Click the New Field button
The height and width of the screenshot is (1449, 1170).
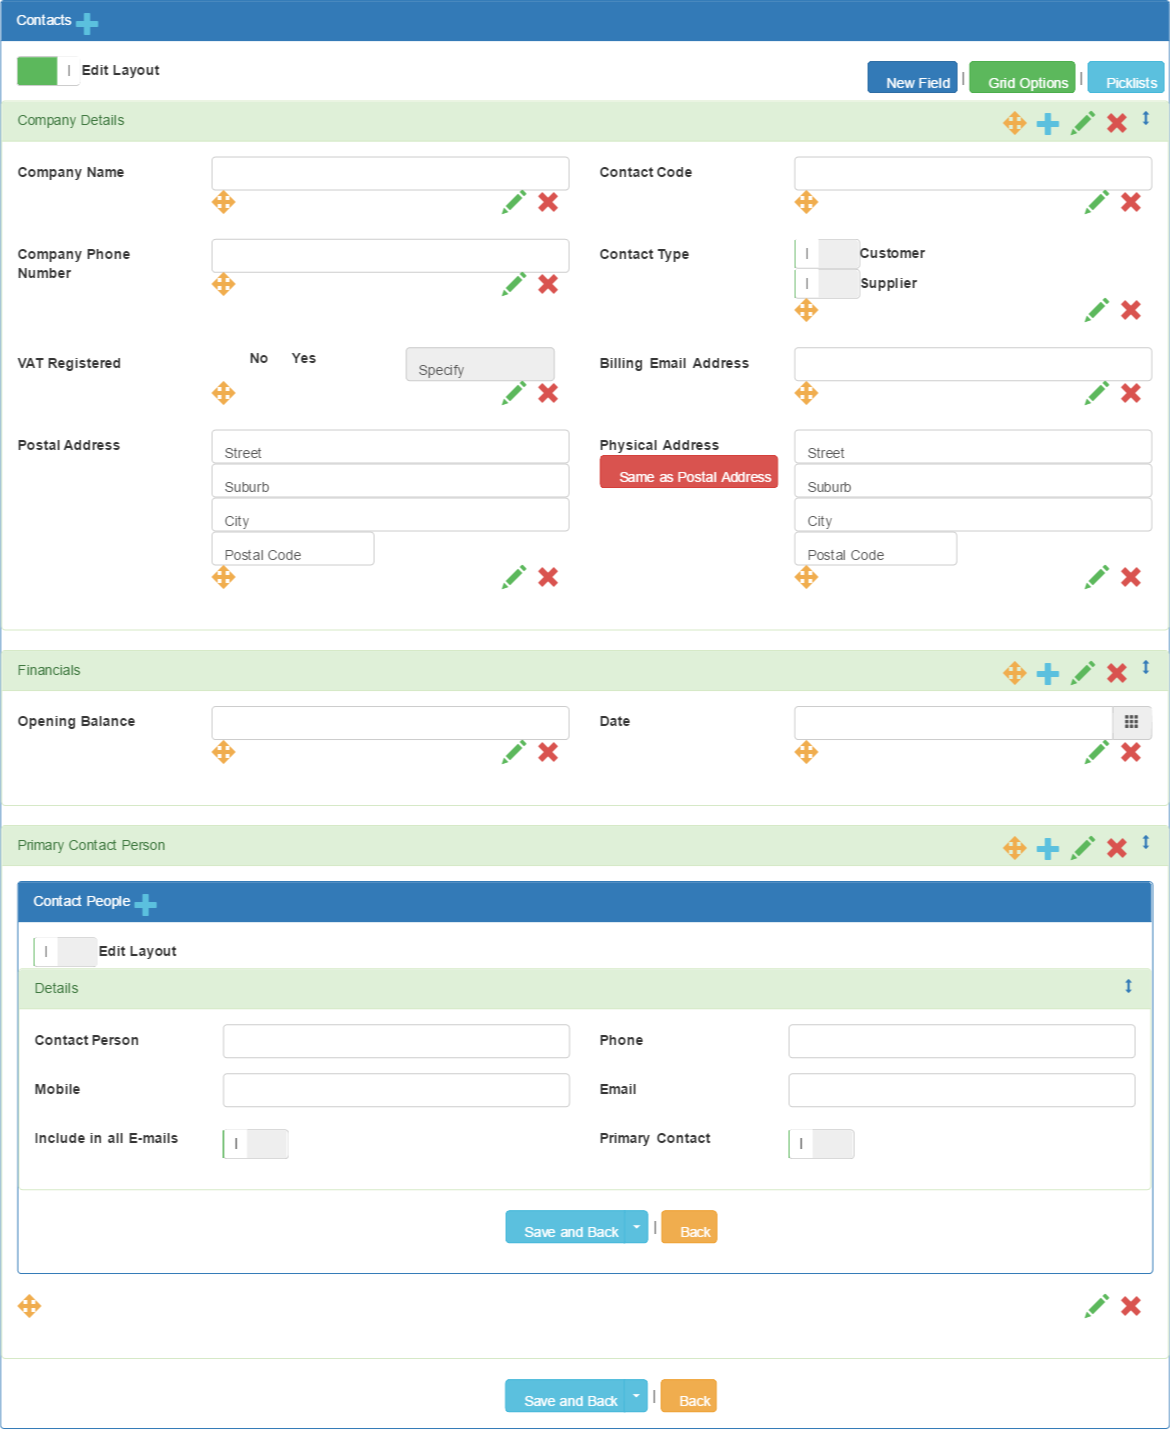click(912, 77)
